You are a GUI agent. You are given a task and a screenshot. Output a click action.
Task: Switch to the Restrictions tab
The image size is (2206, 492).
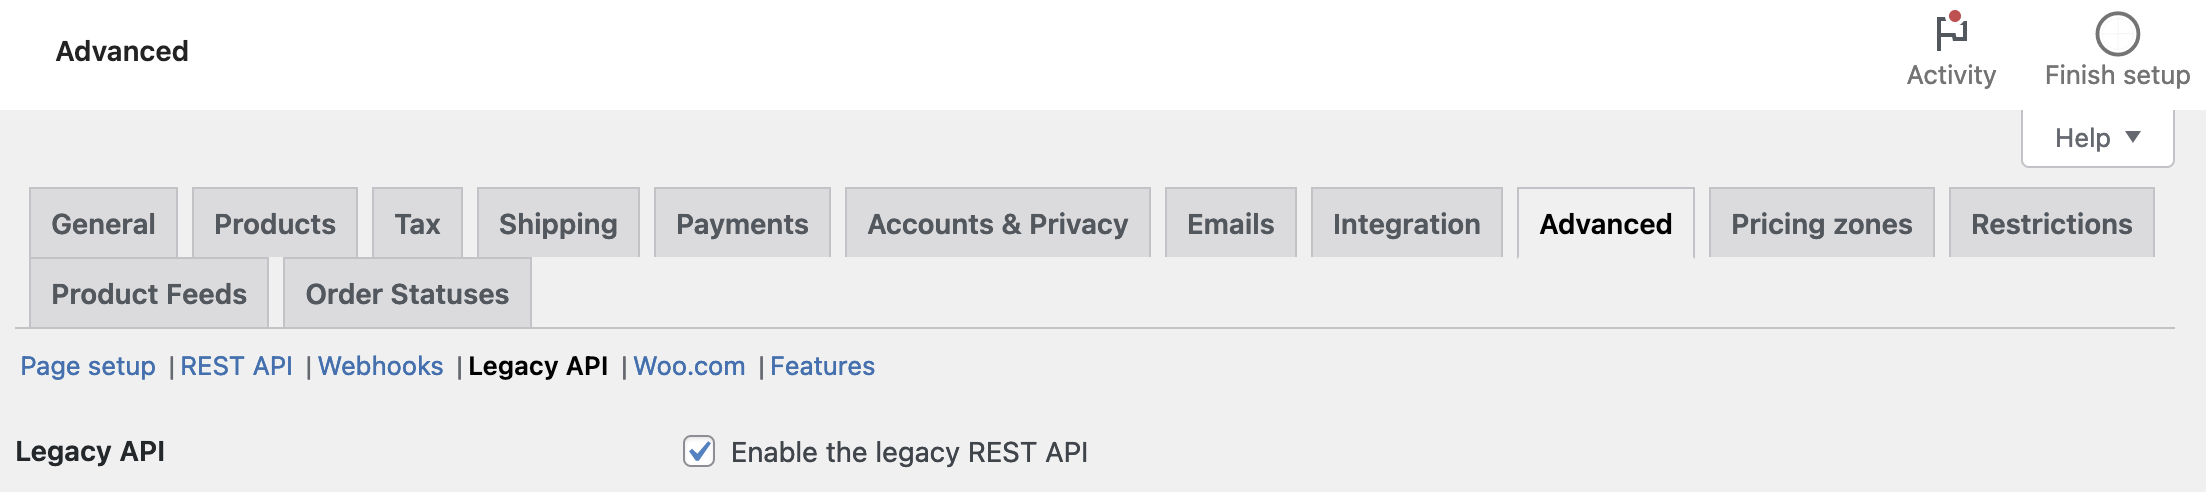coord(2051,223)
